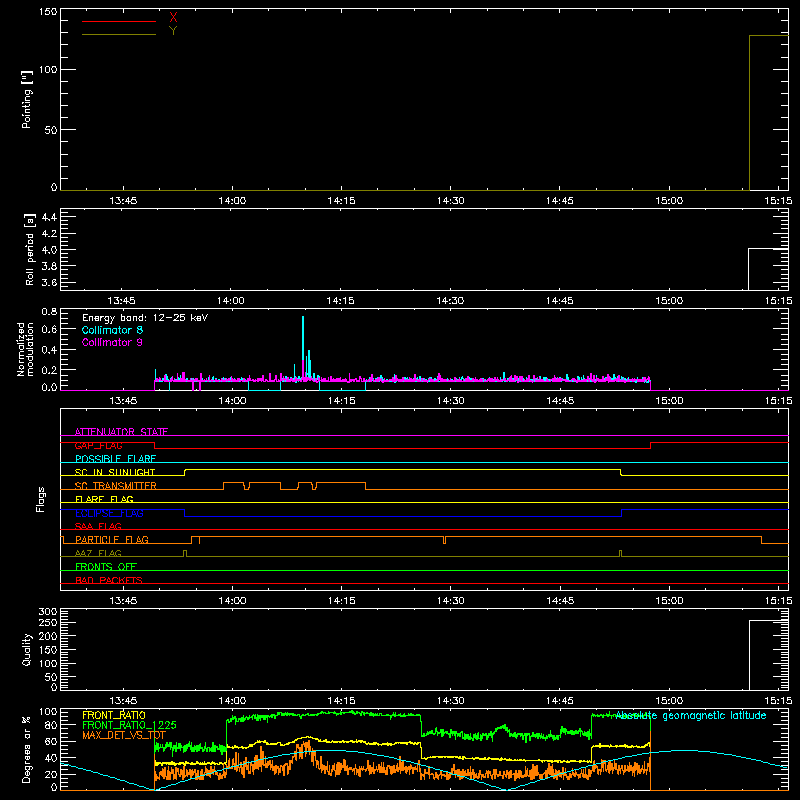The width and height of the screenshot is (800, 800).
Task: Click the orange MAX_DET_VS_TOT legend label
Action: click(123, 735)
